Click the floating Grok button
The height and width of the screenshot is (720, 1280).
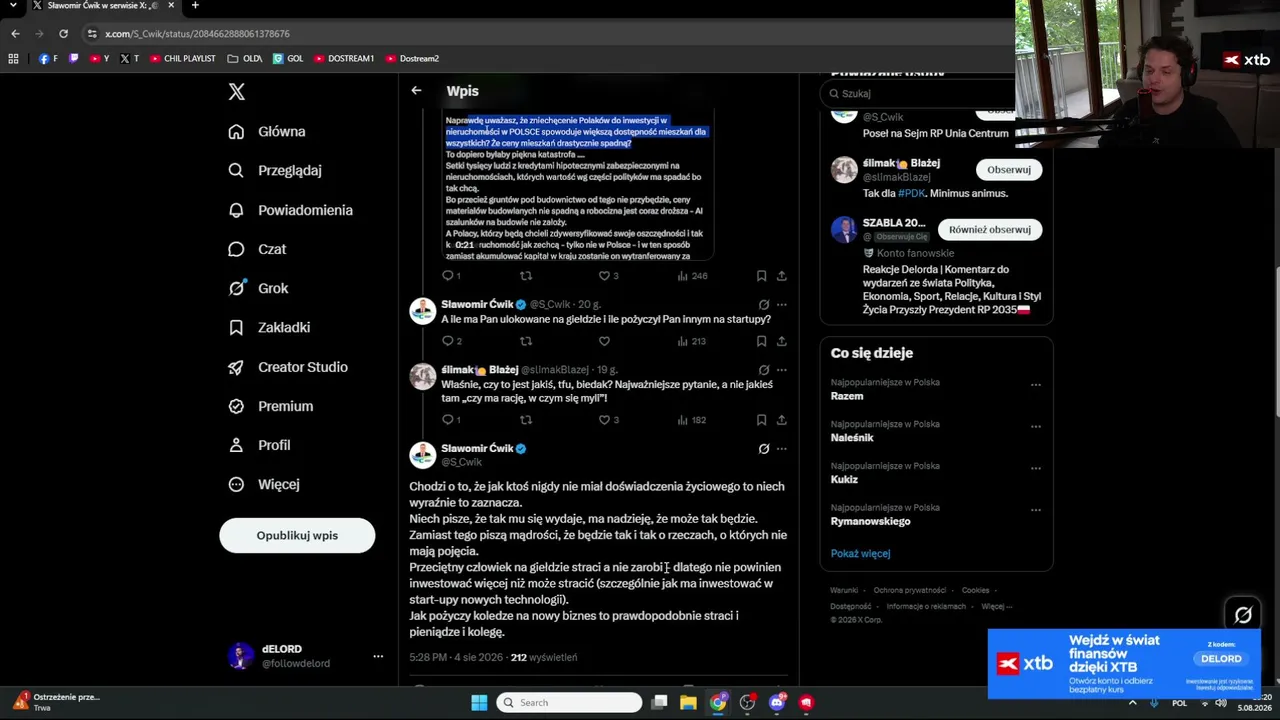coord(1243,615)
